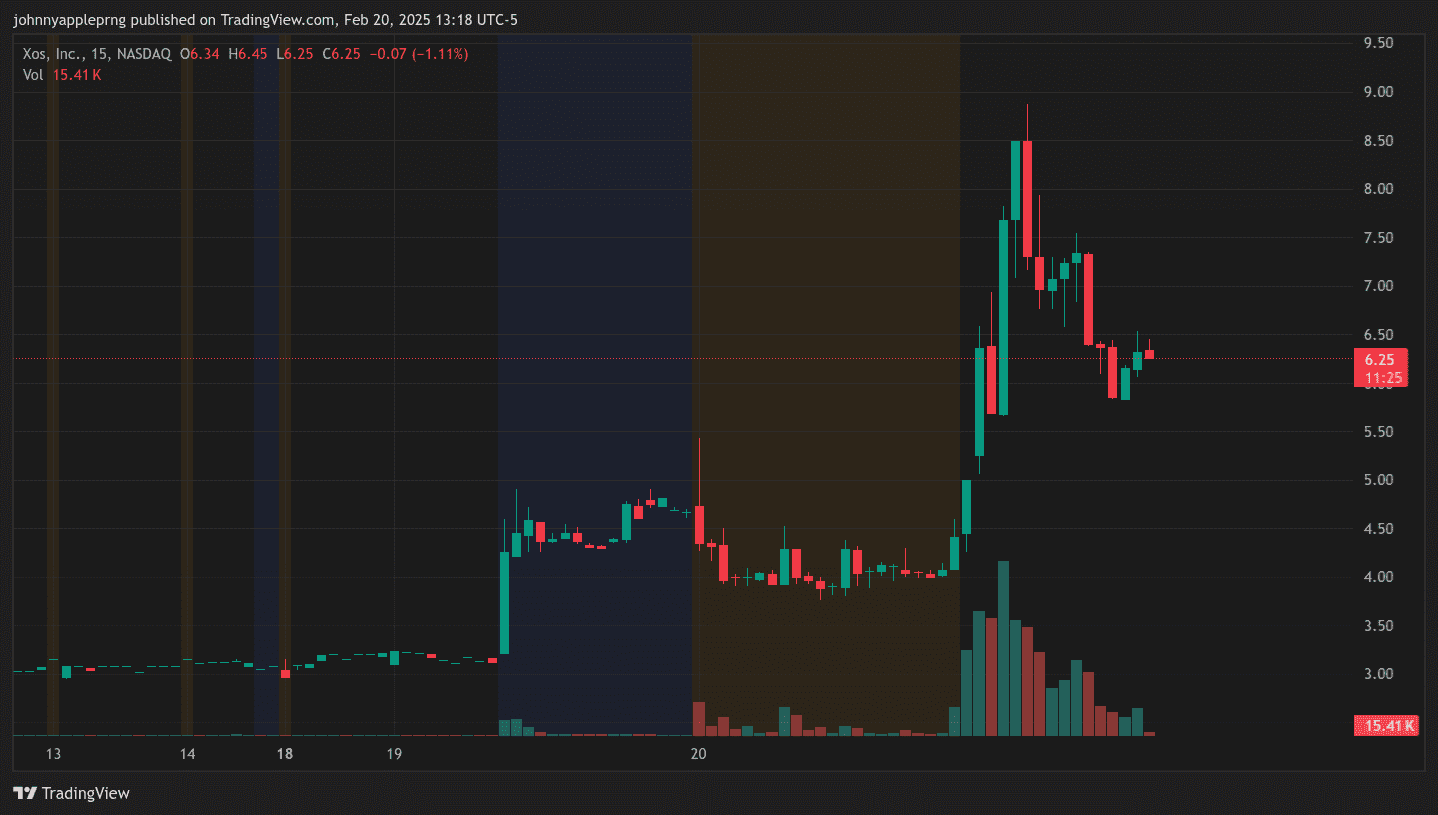Click the publish header text at top
This screenshot has height=815, width=1438.
265,20
